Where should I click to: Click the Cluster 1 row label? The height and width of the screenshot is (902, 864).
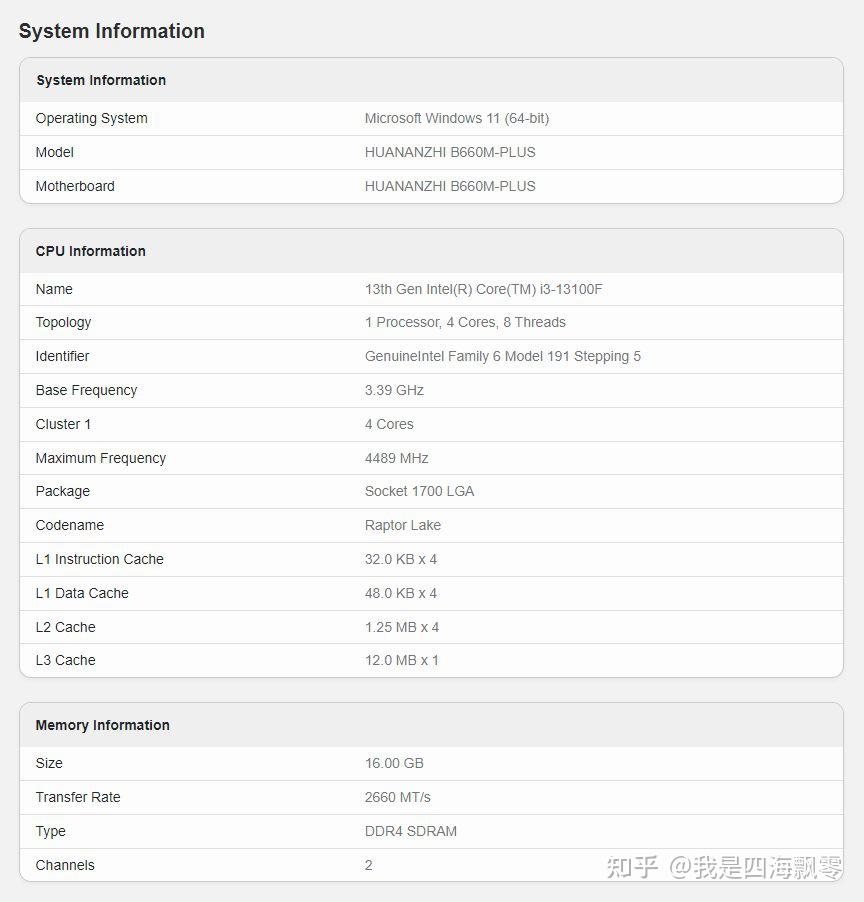pyautogui.click(x=63, y=424)
